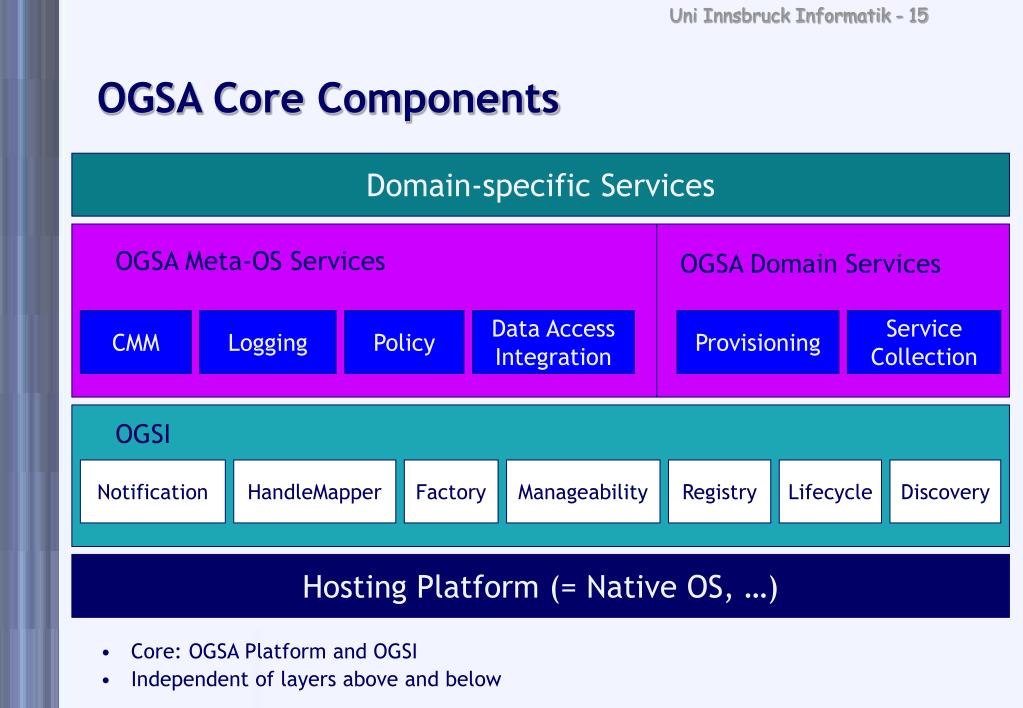Select the 'Service Collection' box
Viewport: 1023px width, 708px height.
click(x=924, y=342)
